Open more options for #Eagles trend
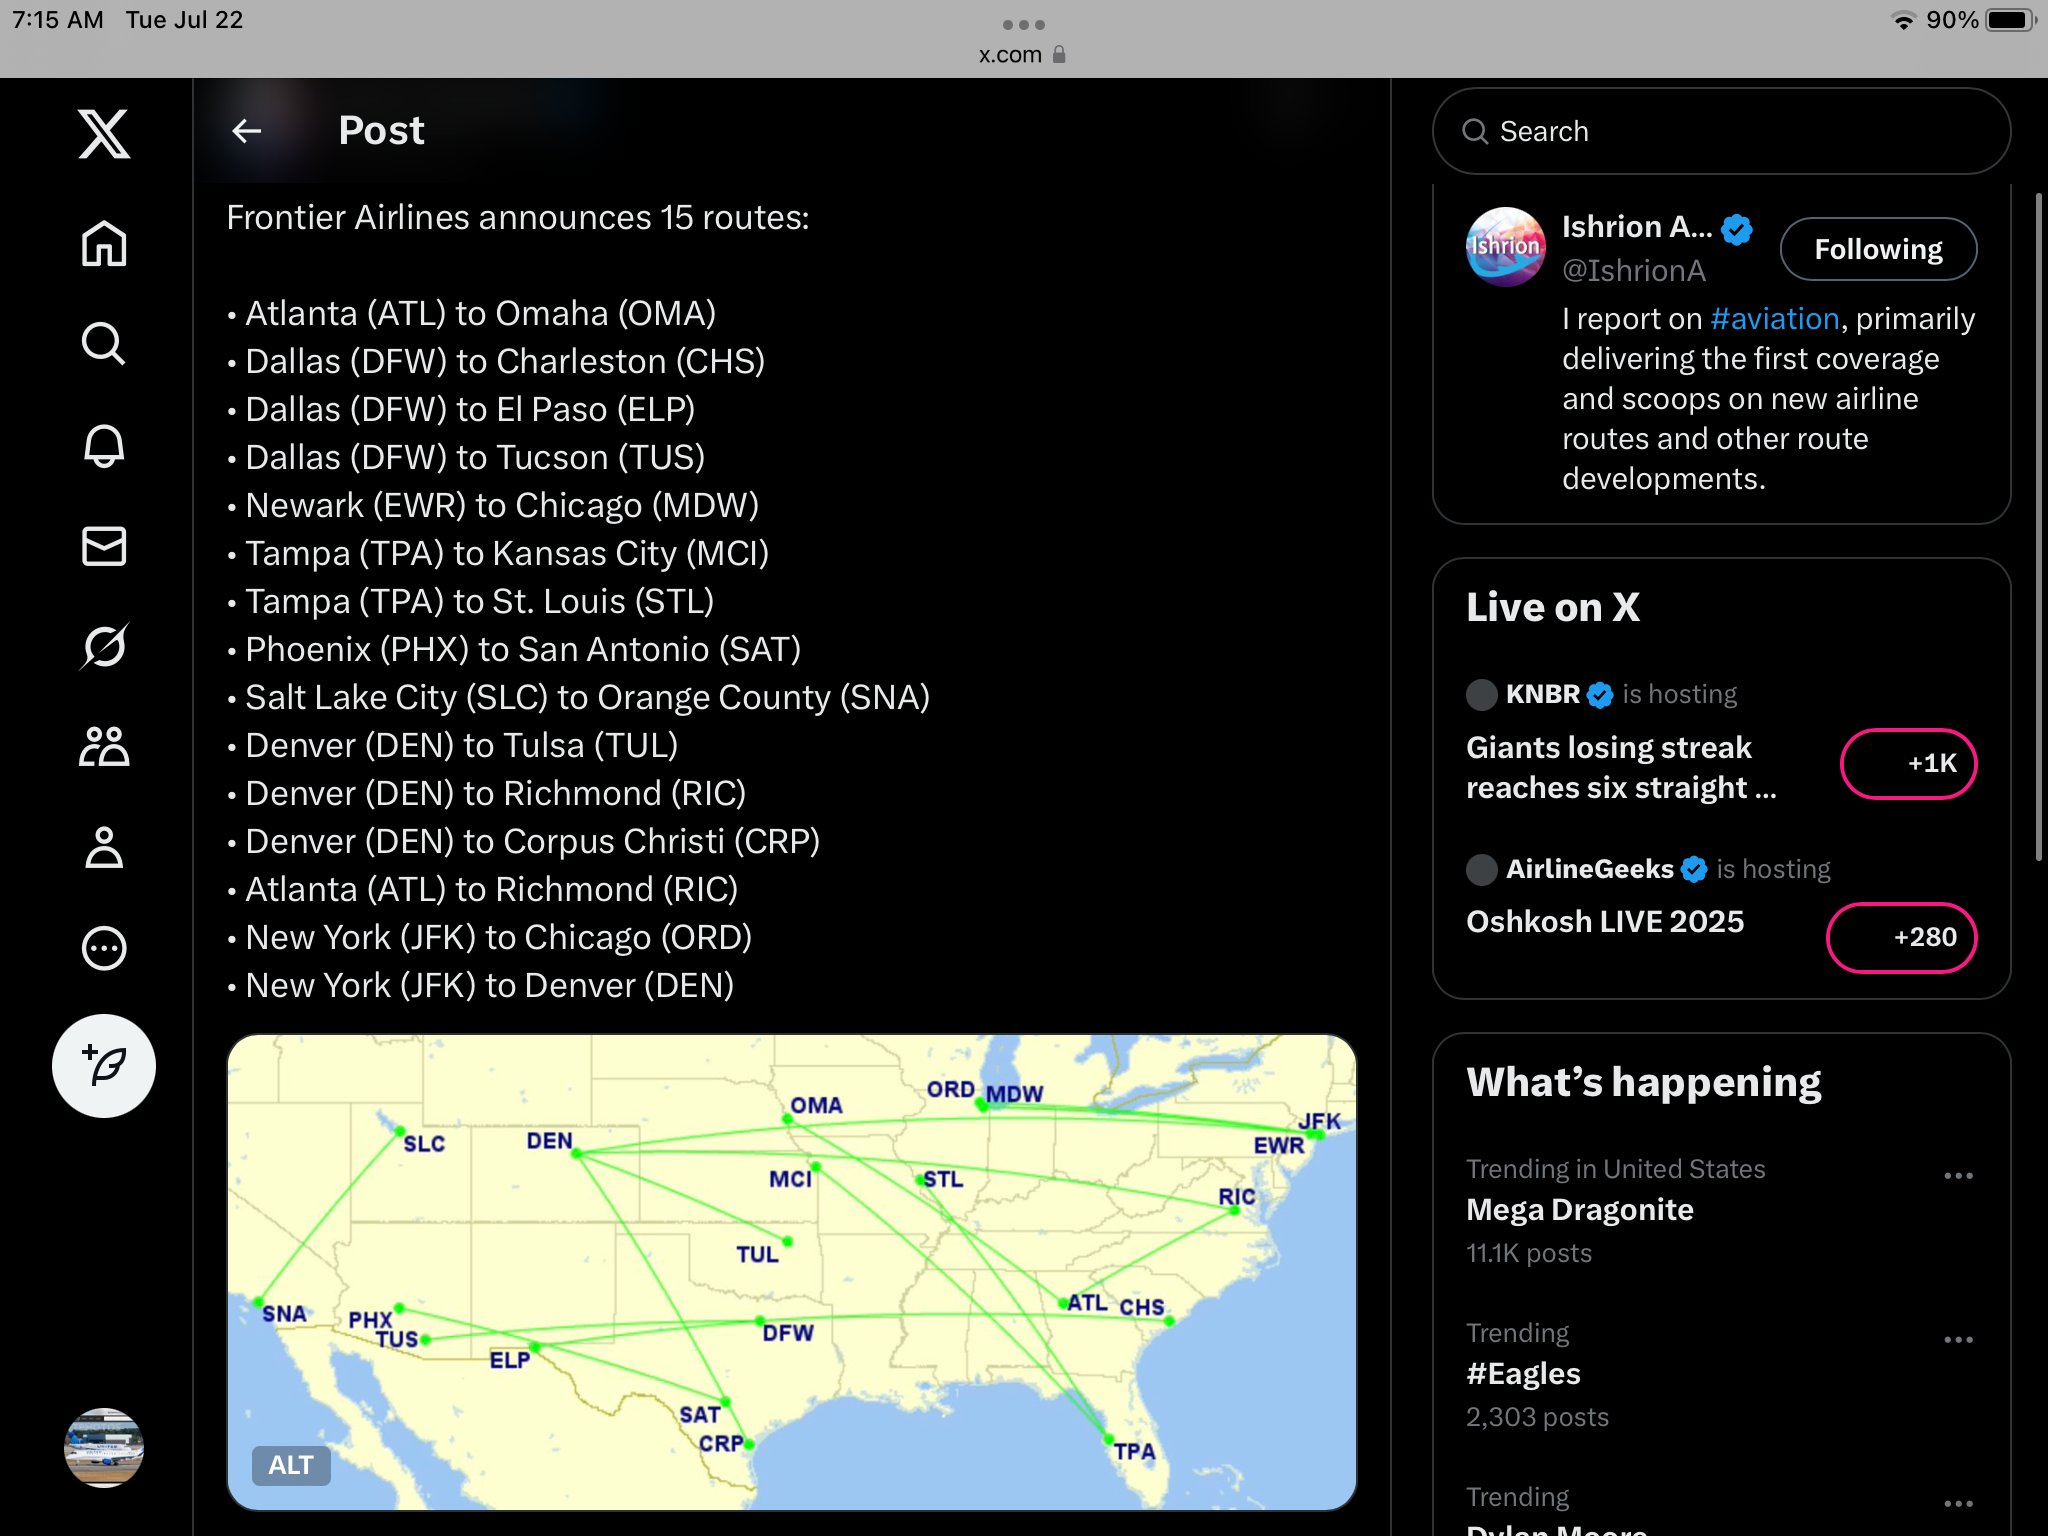 [x=1958, y=1339]
